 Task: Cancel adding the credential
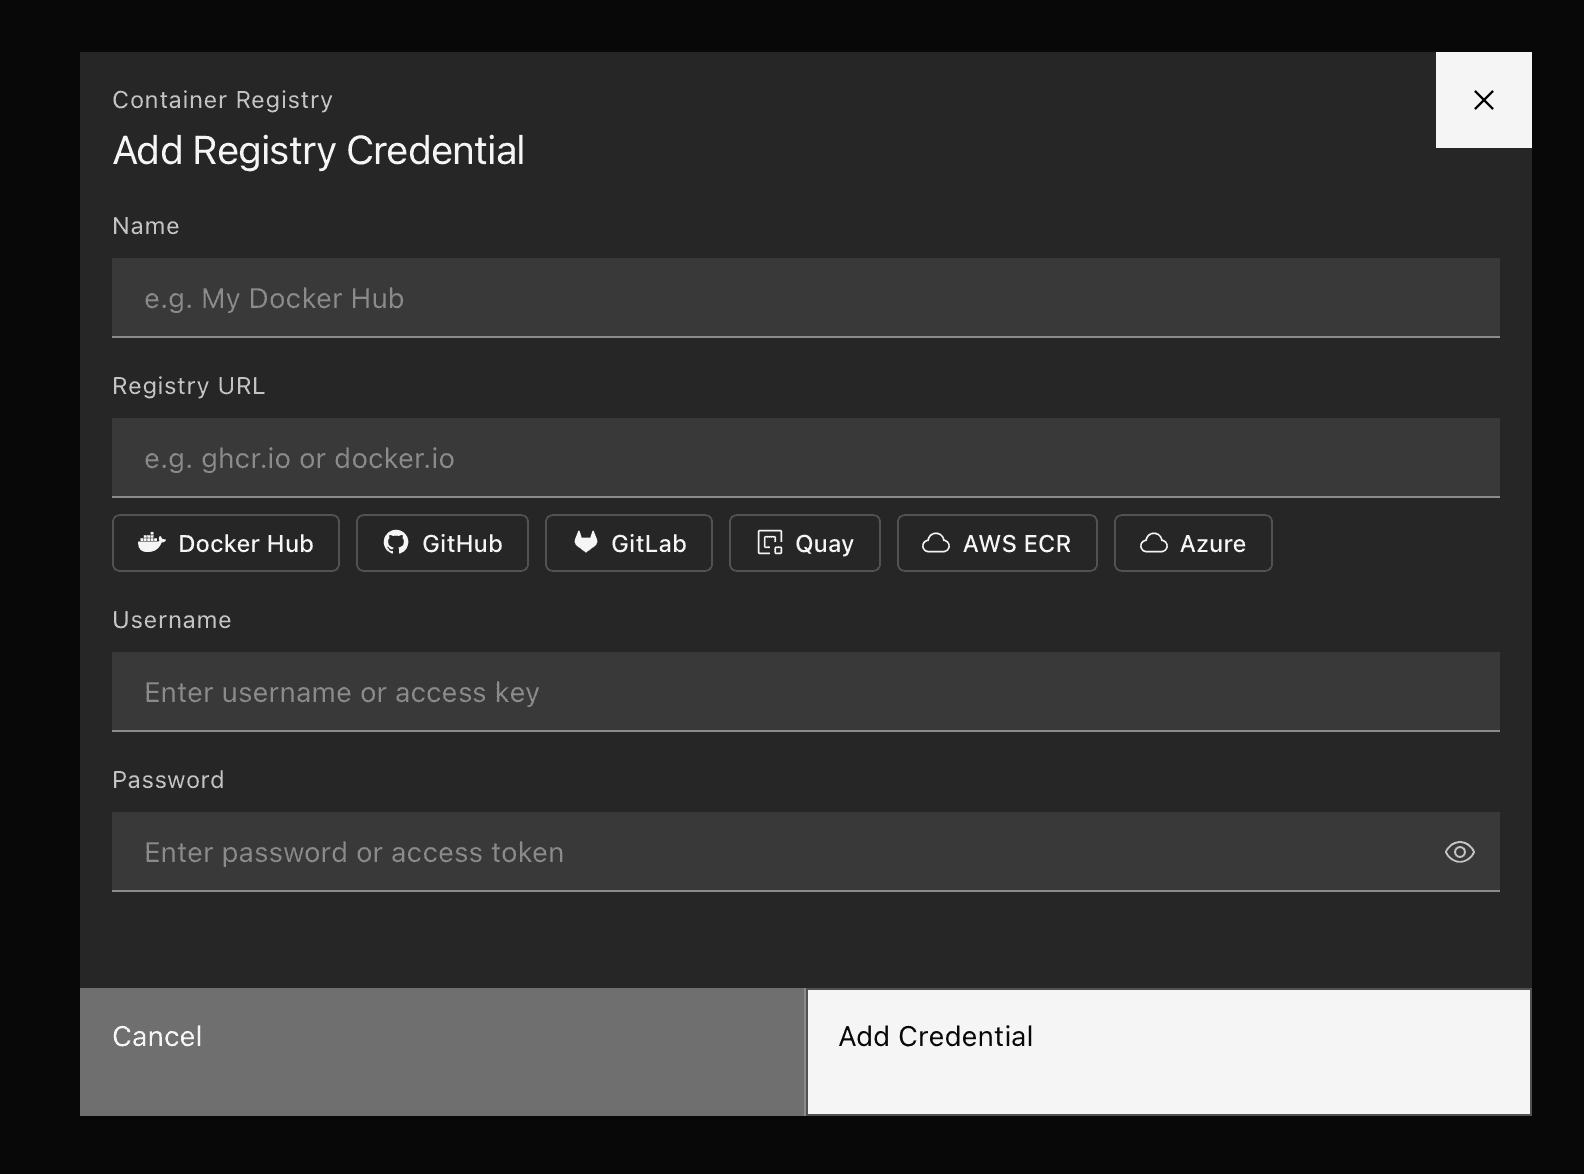click(443, 1052)
